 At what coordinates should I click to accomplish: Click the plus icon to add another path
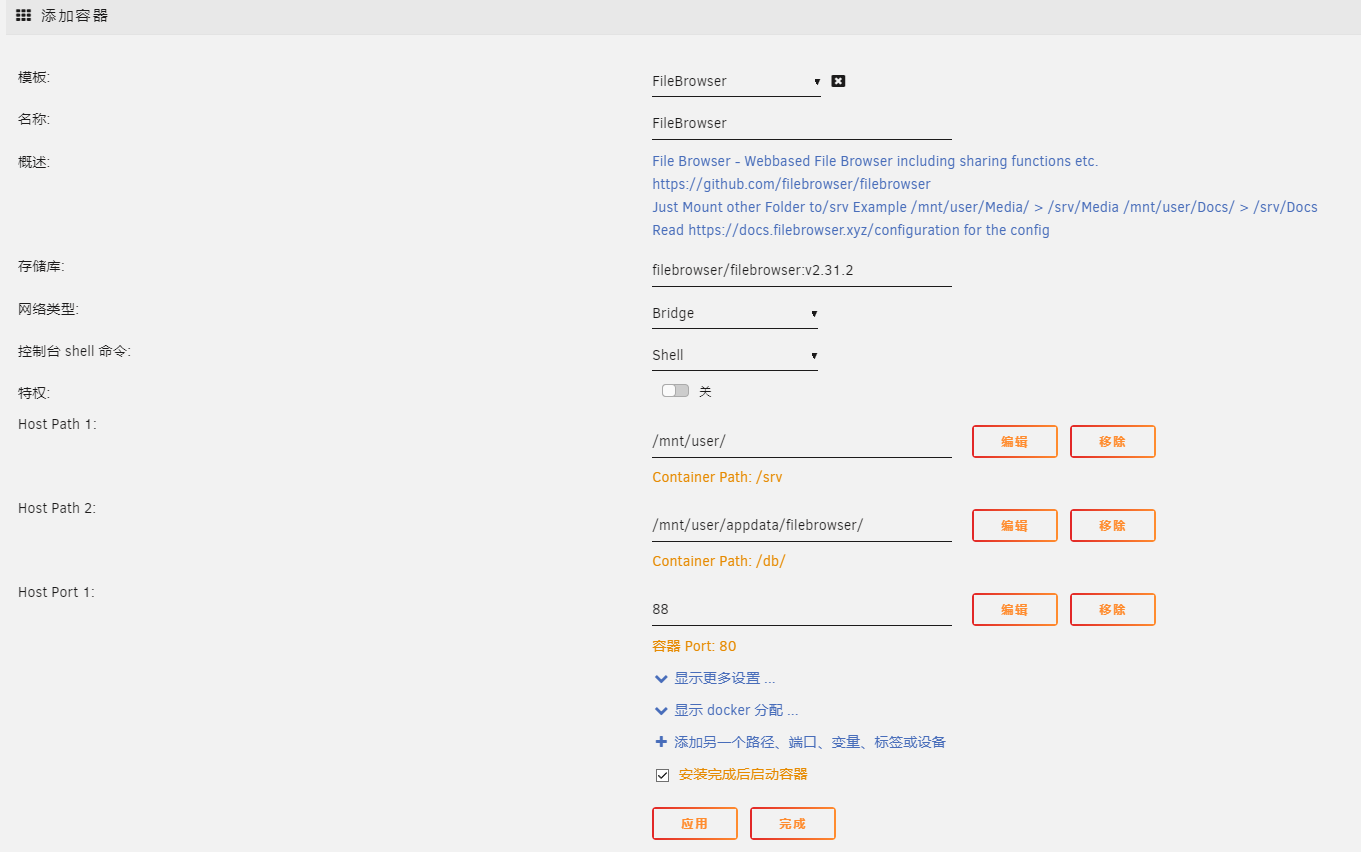click(661, 742)
